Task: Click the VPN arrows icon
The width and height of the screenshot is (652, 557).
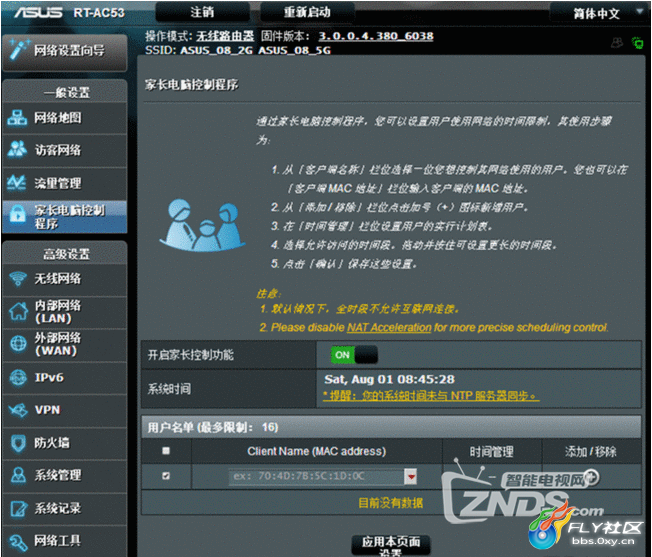Action: tap(18, 410)
